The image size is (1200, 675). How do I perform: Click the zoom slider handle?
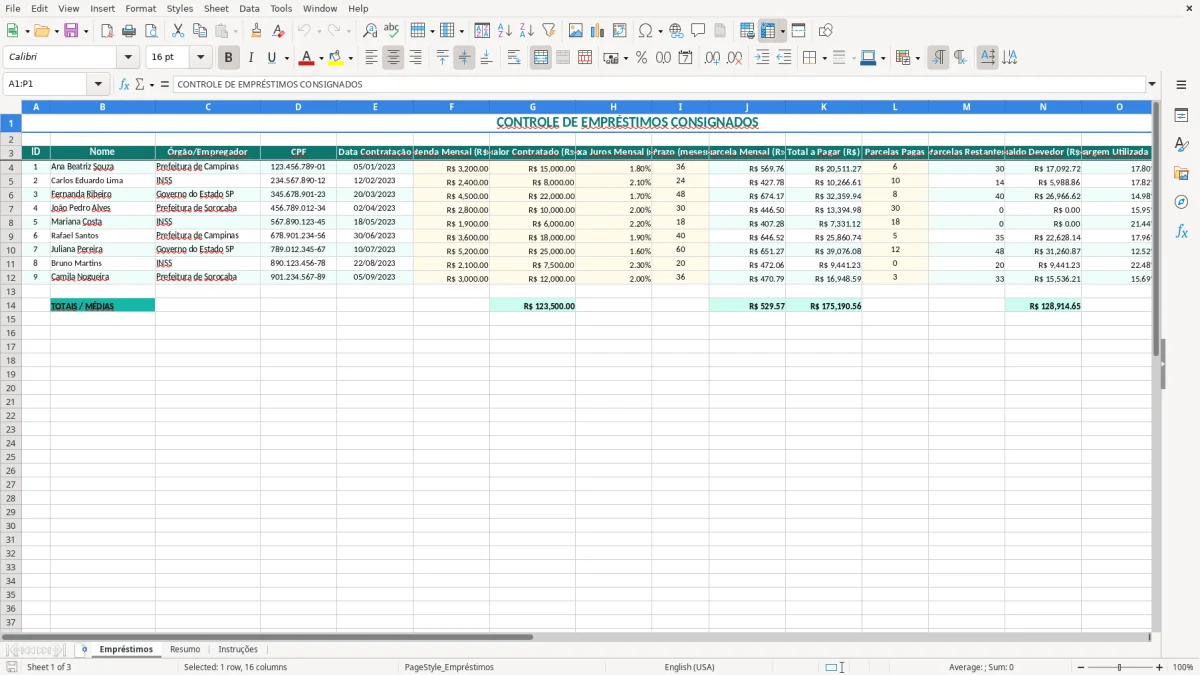(1120, 667)
